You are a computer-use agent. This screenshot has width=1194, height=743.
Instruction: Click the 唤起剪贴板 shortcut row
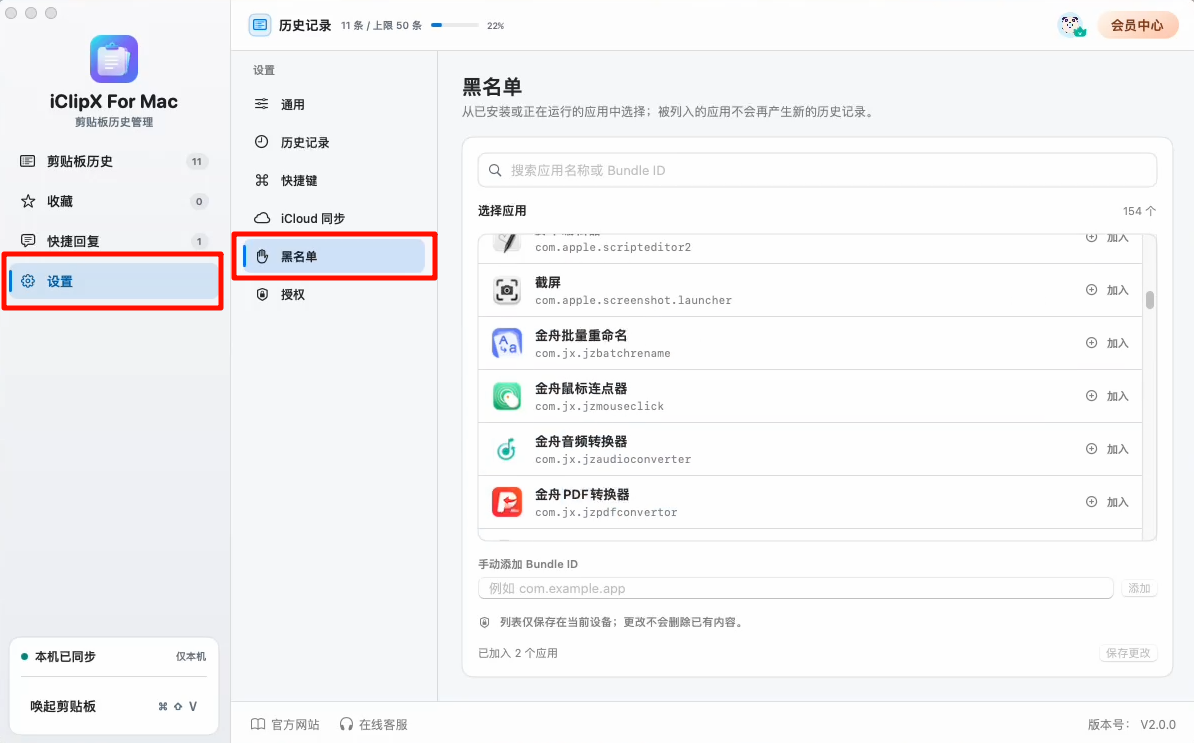point(113,706)
